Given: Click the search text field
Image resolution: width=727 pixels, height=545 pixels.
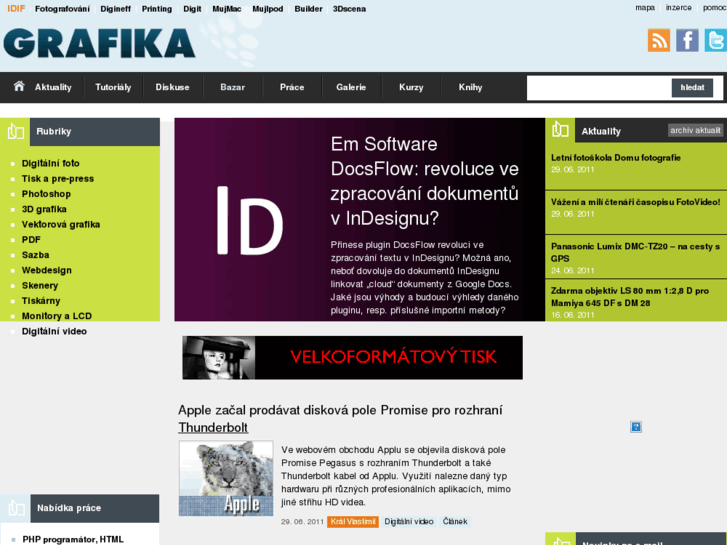Looking at the screenshot, I should coord(599,88).
